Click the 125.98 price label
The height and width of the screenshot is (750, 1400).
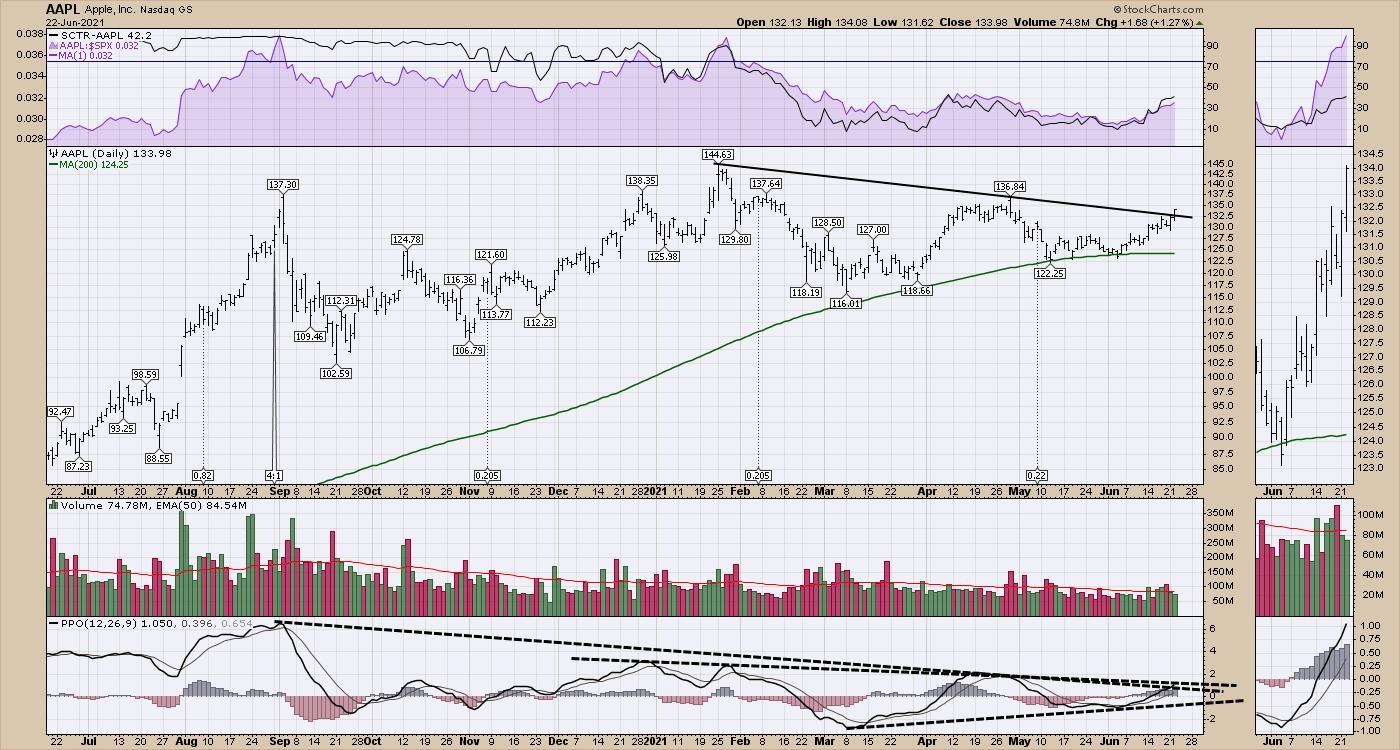(x=663, y=256)
